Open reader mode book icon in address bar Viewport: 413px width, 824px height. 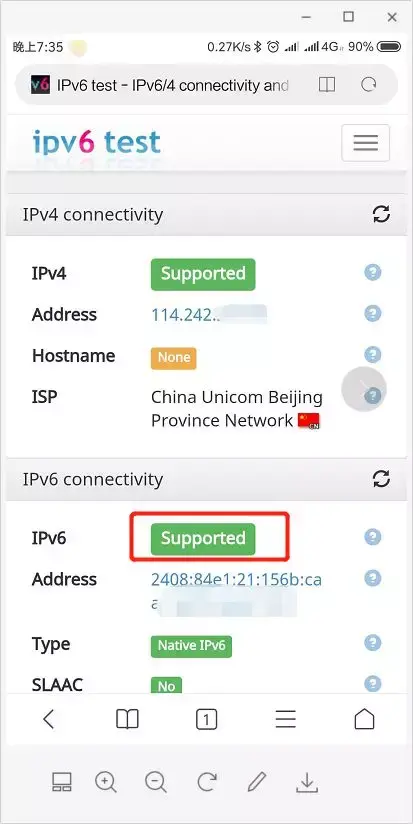[x=327, y=84]
